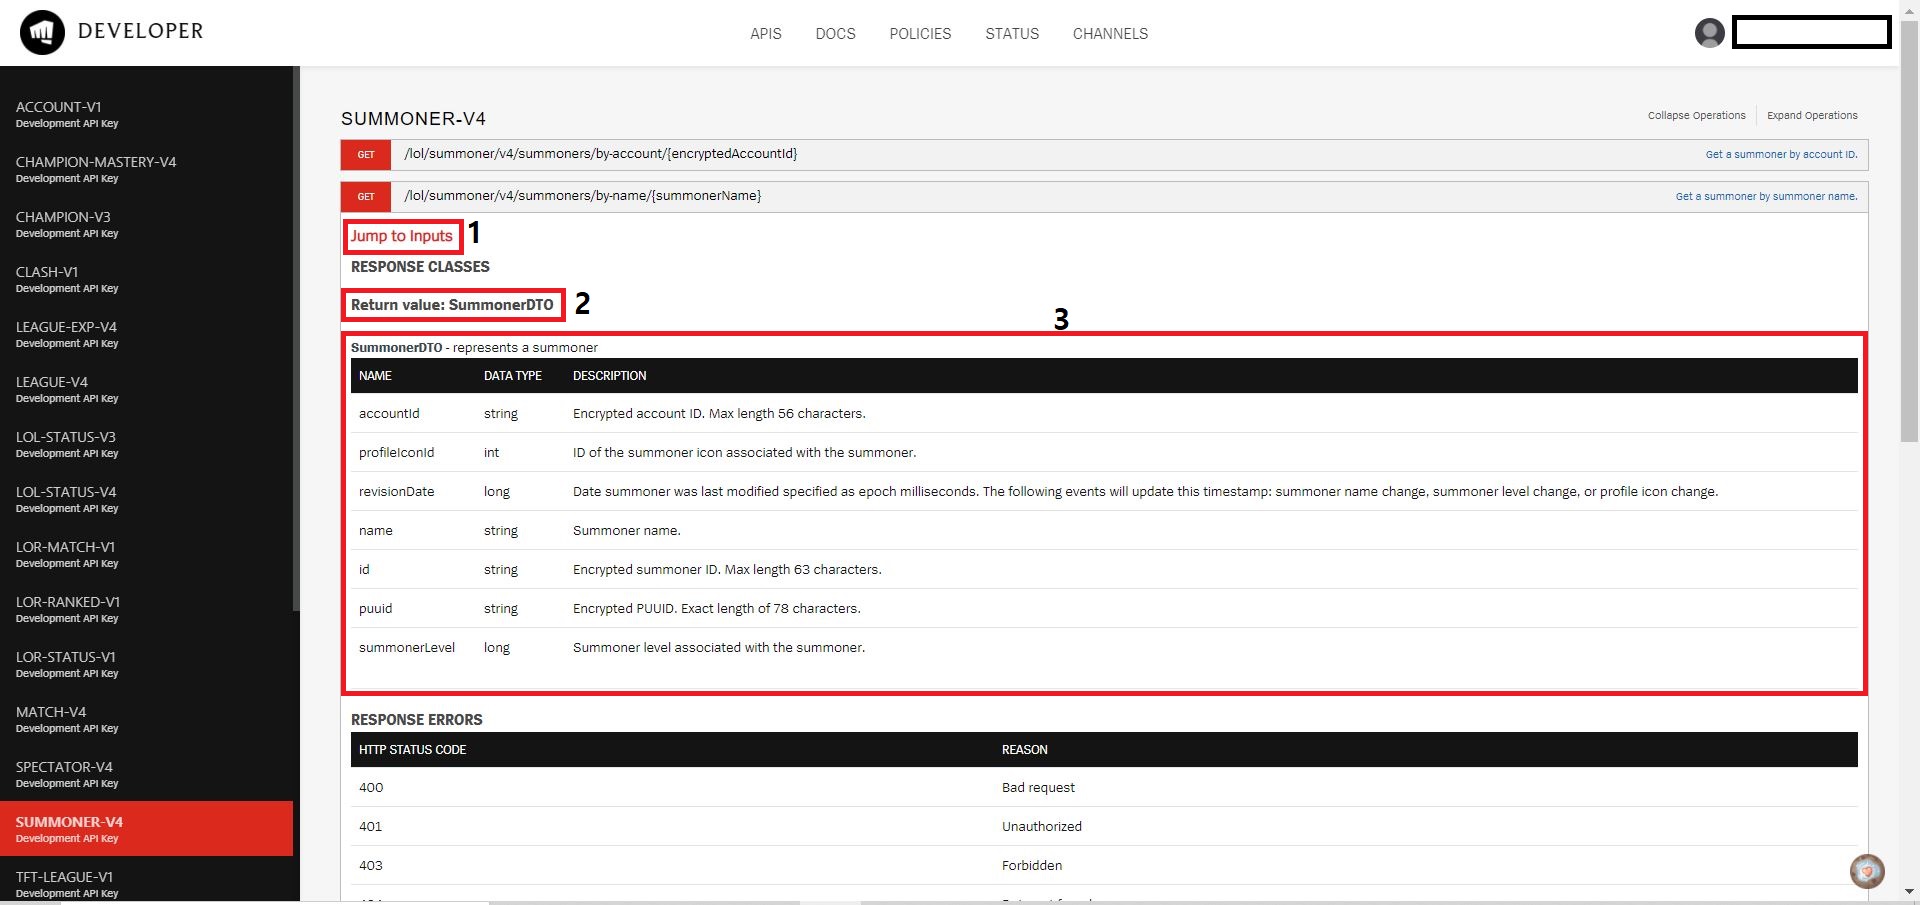The image size is (1920, 905).
Task: Collapse the by-name summonerName endpoint row
Action: tap(1104, 196)
